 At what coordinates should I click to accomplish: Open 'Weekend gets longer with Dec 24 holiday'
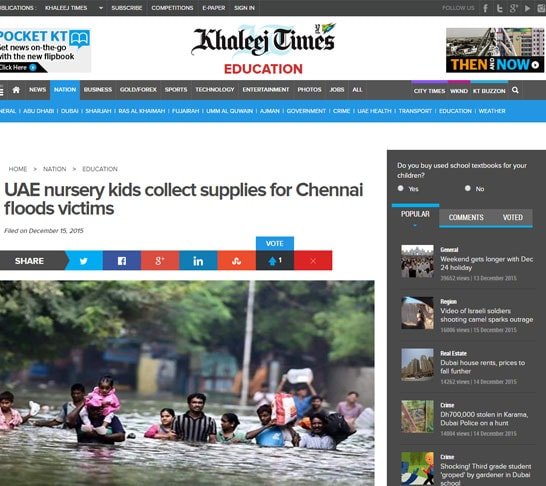[486, 263]
